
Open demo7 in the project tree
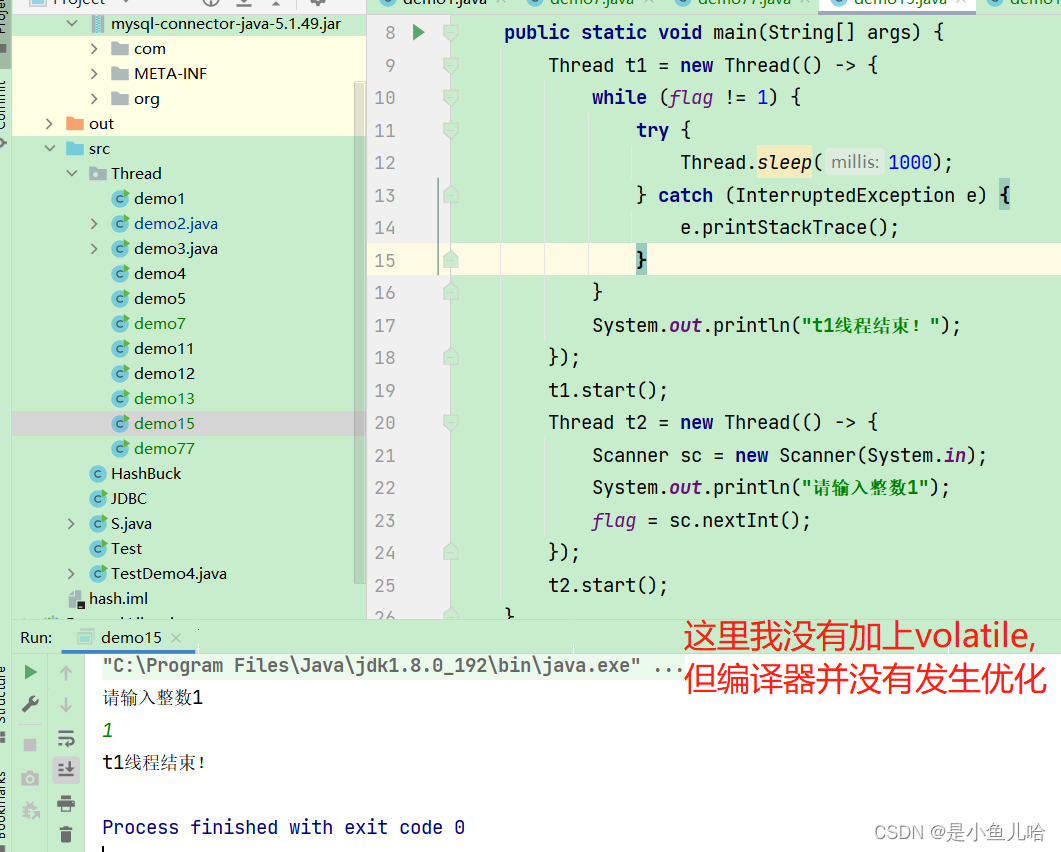pos(160,323)
